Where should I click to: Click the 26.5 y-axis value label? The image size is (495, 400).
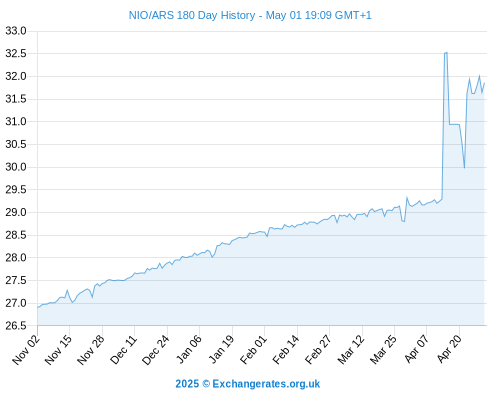click(x=16, y=326)
